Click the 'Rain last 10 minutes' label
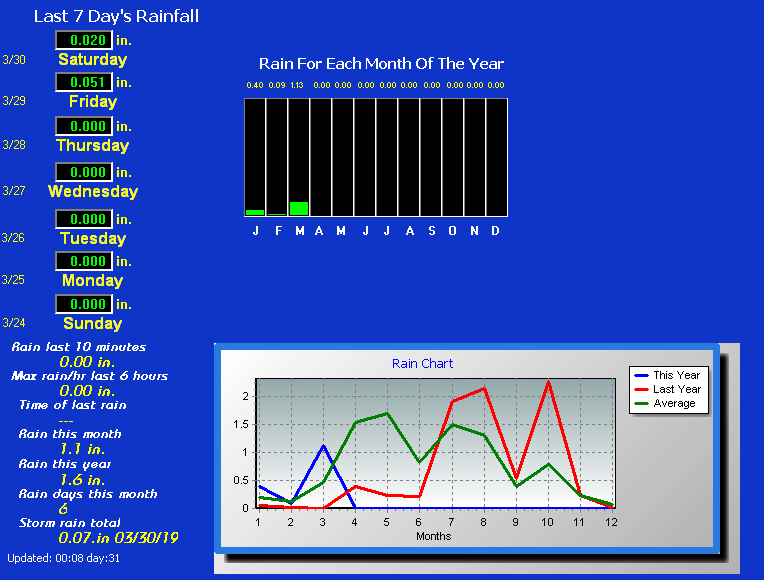Viewport: 764px width, 580px height. click(x=78, y=347)
